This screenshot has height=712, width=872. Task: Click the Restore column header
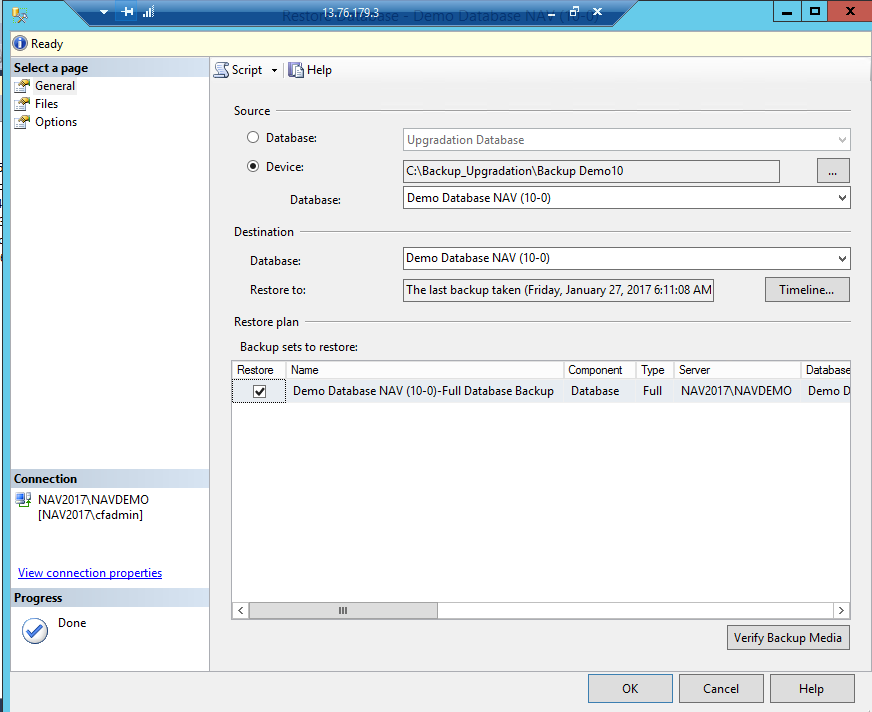[x=259, y=370]
